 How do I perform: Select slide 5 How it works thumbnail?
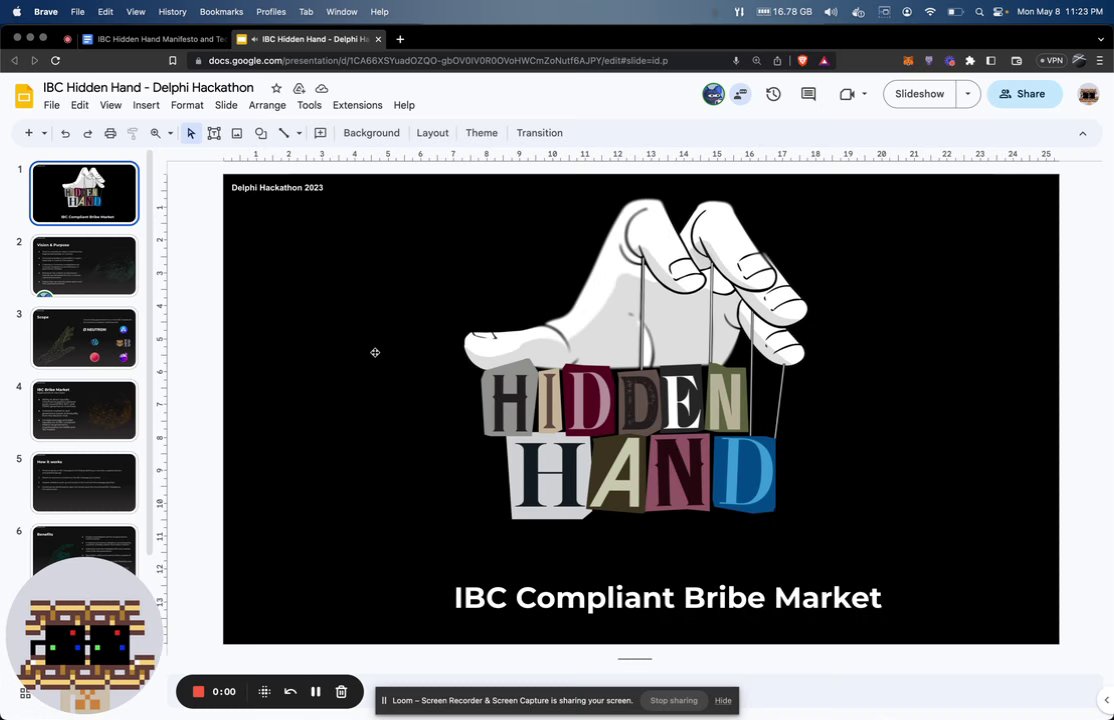[84, 483]
